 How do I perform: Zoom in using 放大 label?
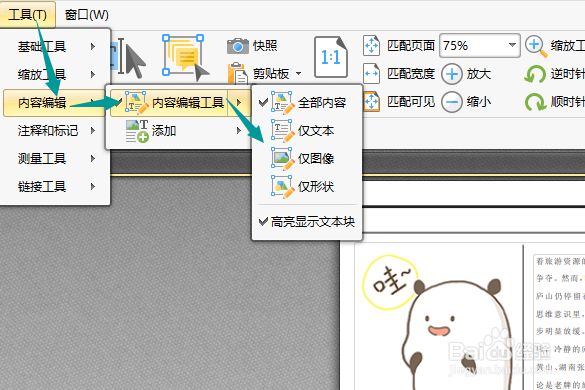click(x=478, y=74)
